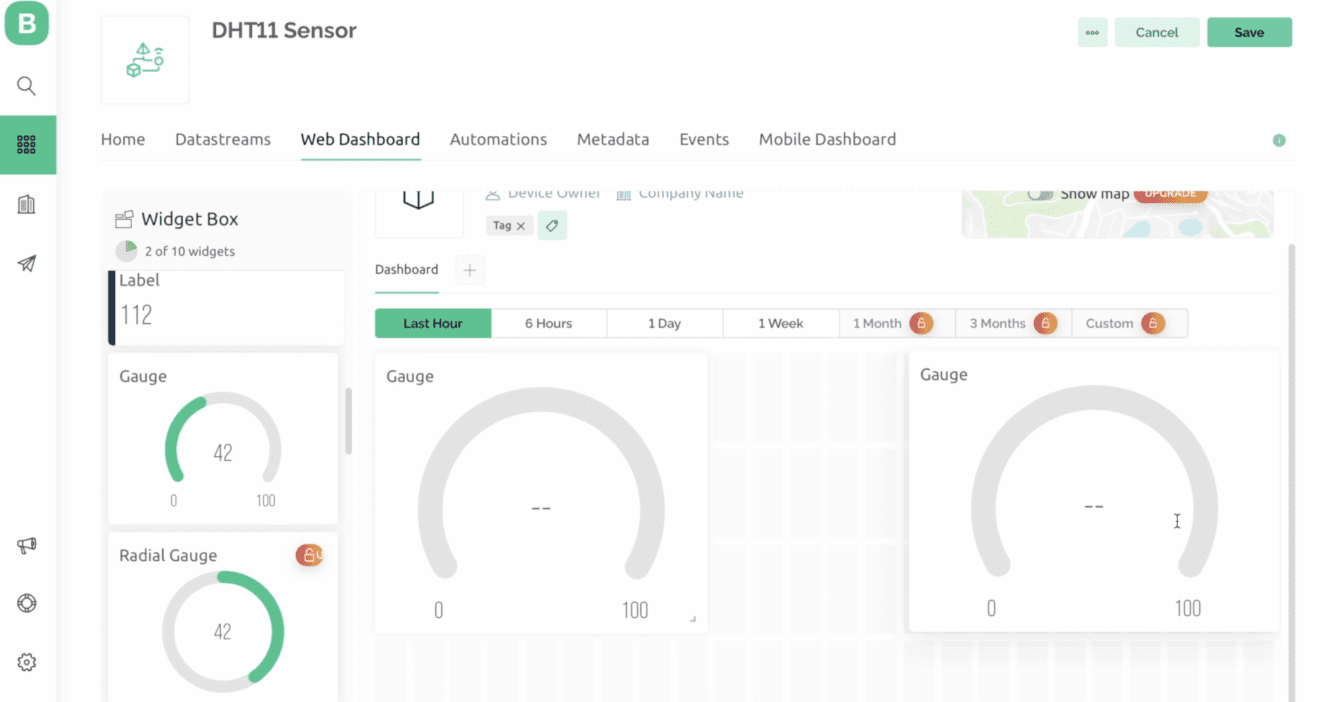
Task: Select the 6 Hours time range
Action: click(548, 323)
